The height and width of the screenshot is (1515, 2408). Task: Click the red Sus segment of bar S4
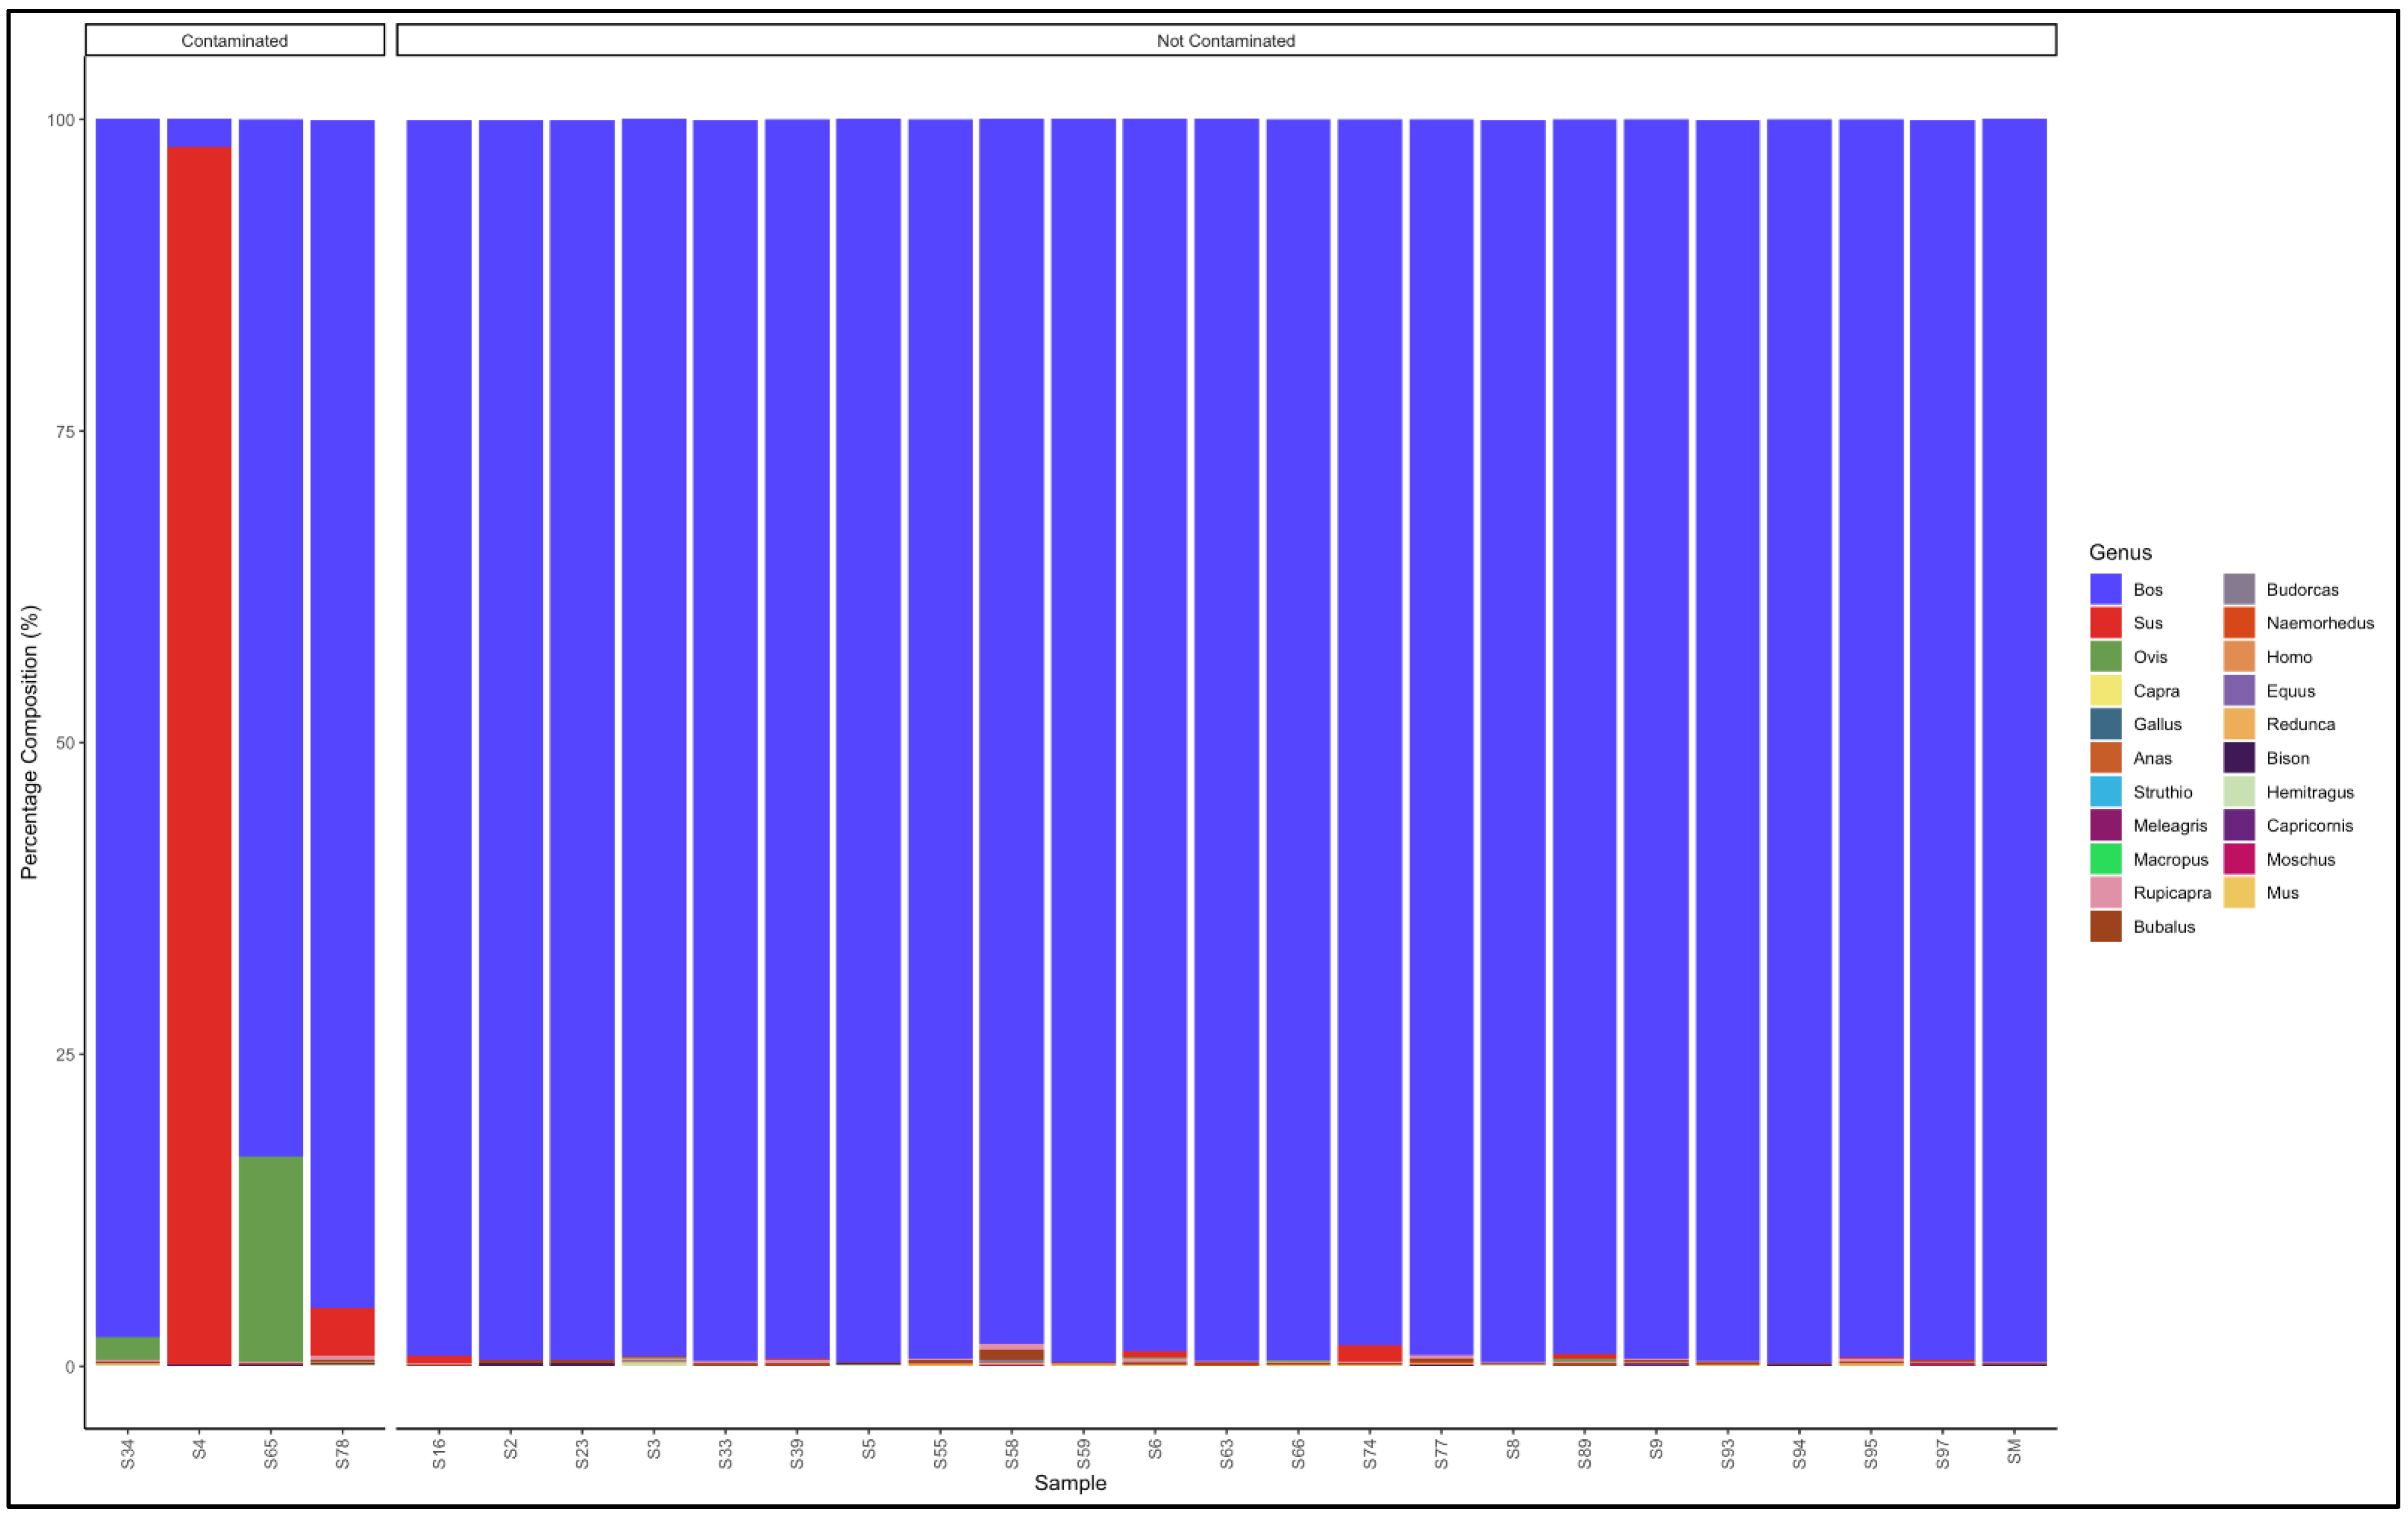click(199, 750)
